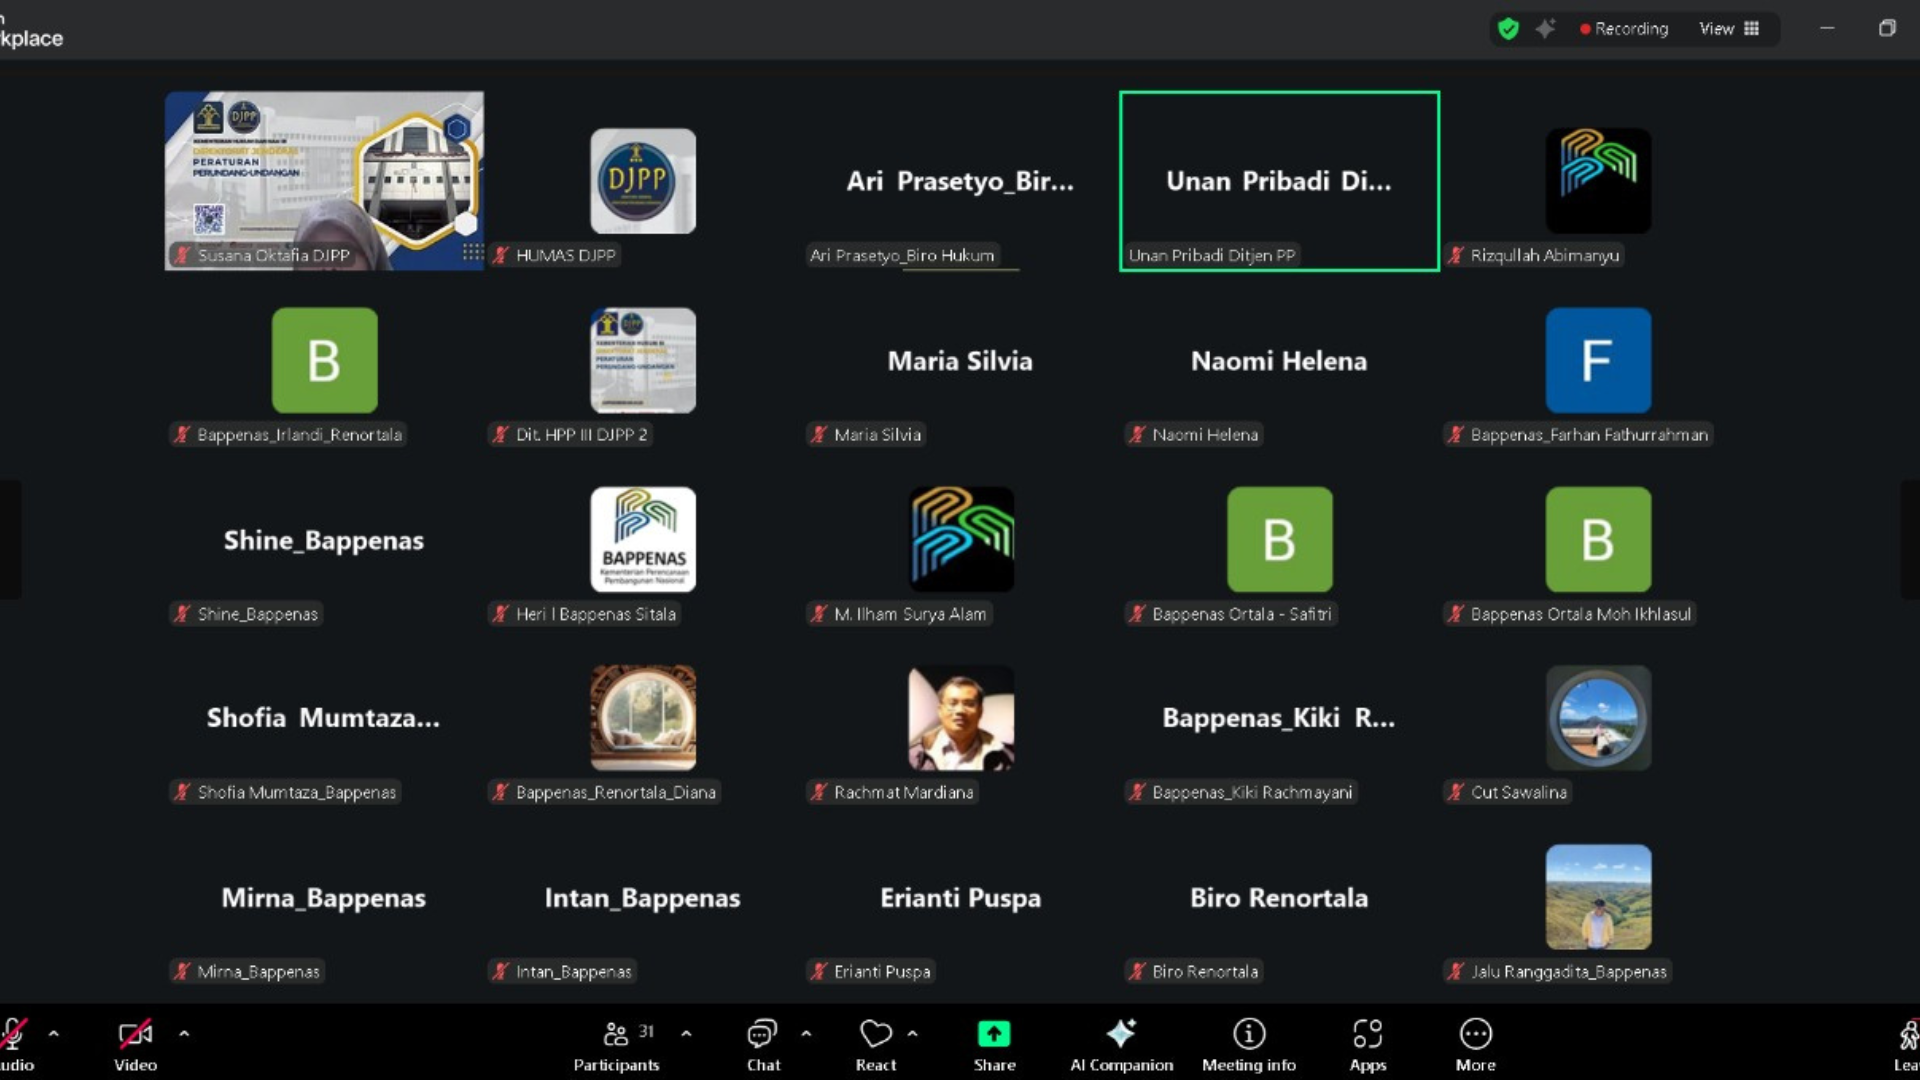1920x1080 pixels.
Task: Select the Unan Pribadi Ditjen PP tile
Action: coord(1279,181)
